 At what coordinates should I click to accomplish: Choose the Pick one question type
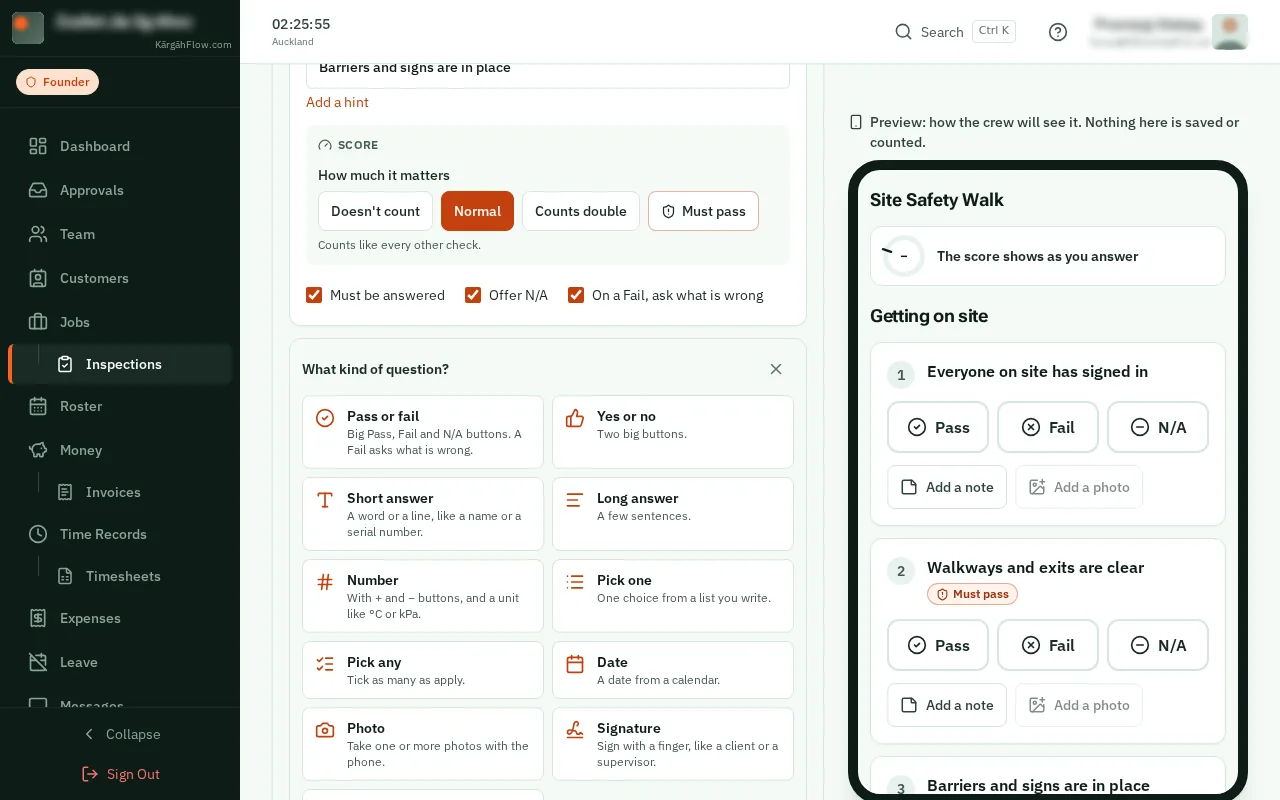tap(673, 596)
